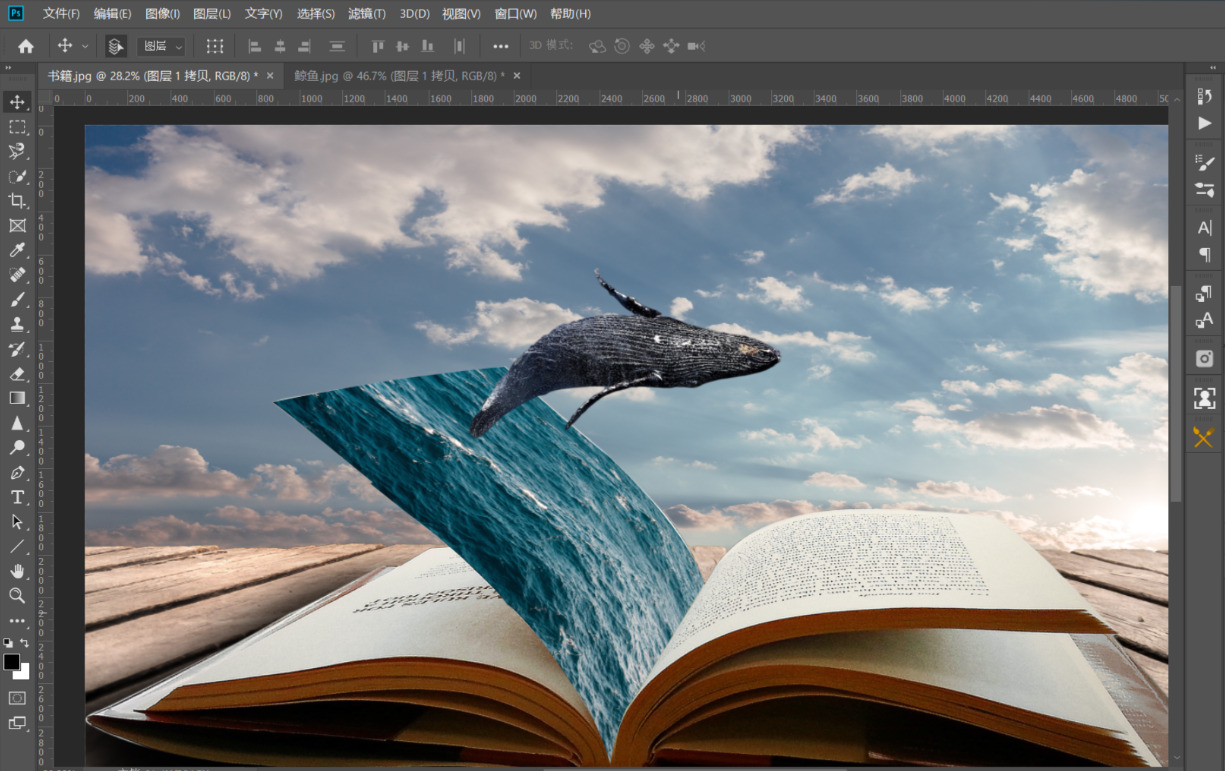
Task: Open align and distribute more options
Action: [501, 46]
